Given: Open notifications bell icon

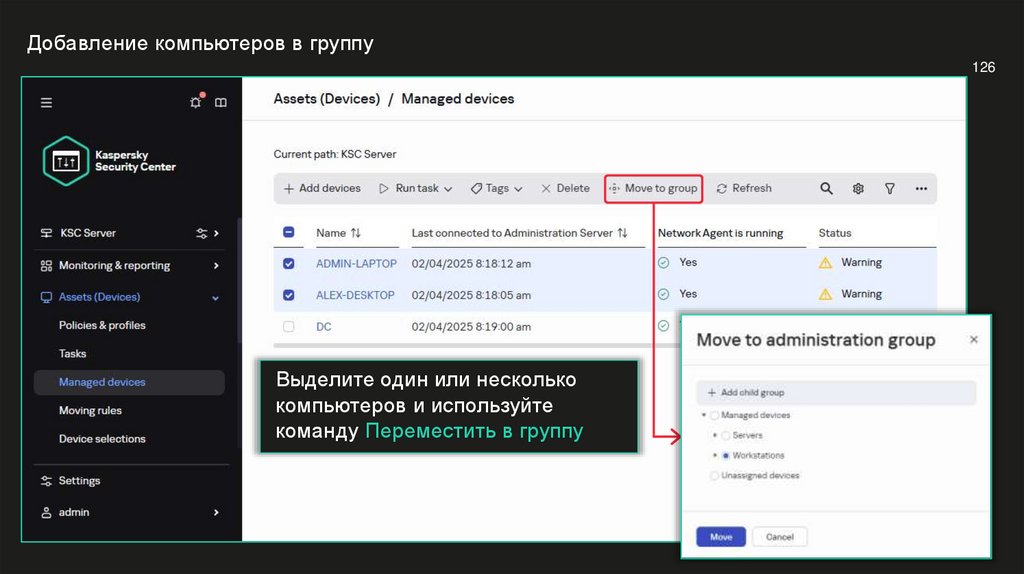Looking at the screenshot, I should 196,102.
